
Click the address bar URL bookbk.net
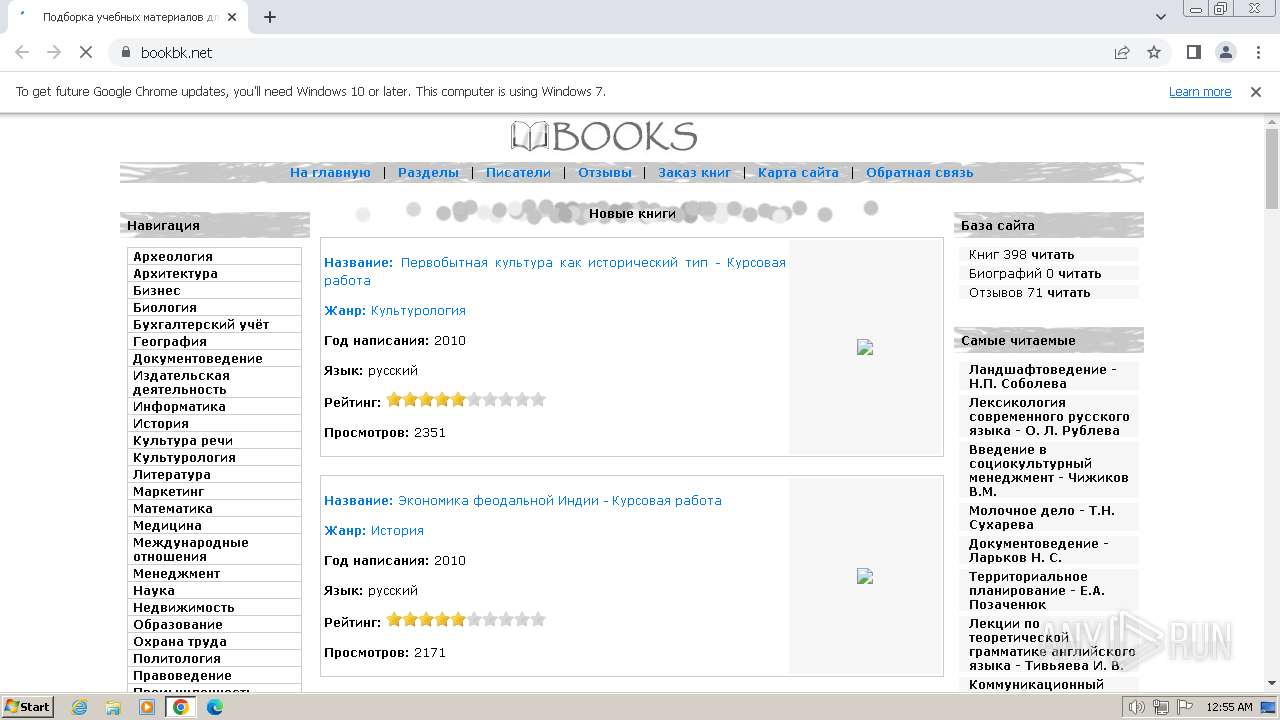click(x=177, y=52)
